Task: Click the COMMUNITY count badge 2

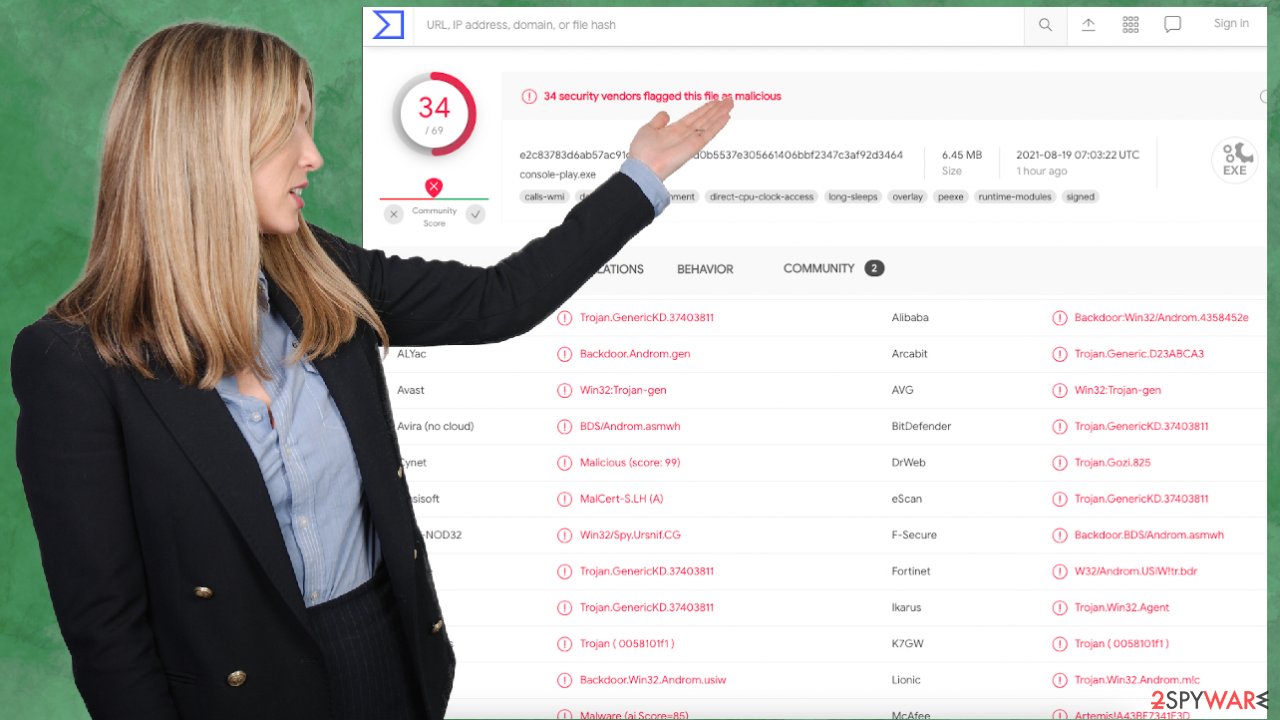Action: pos(874,268)
